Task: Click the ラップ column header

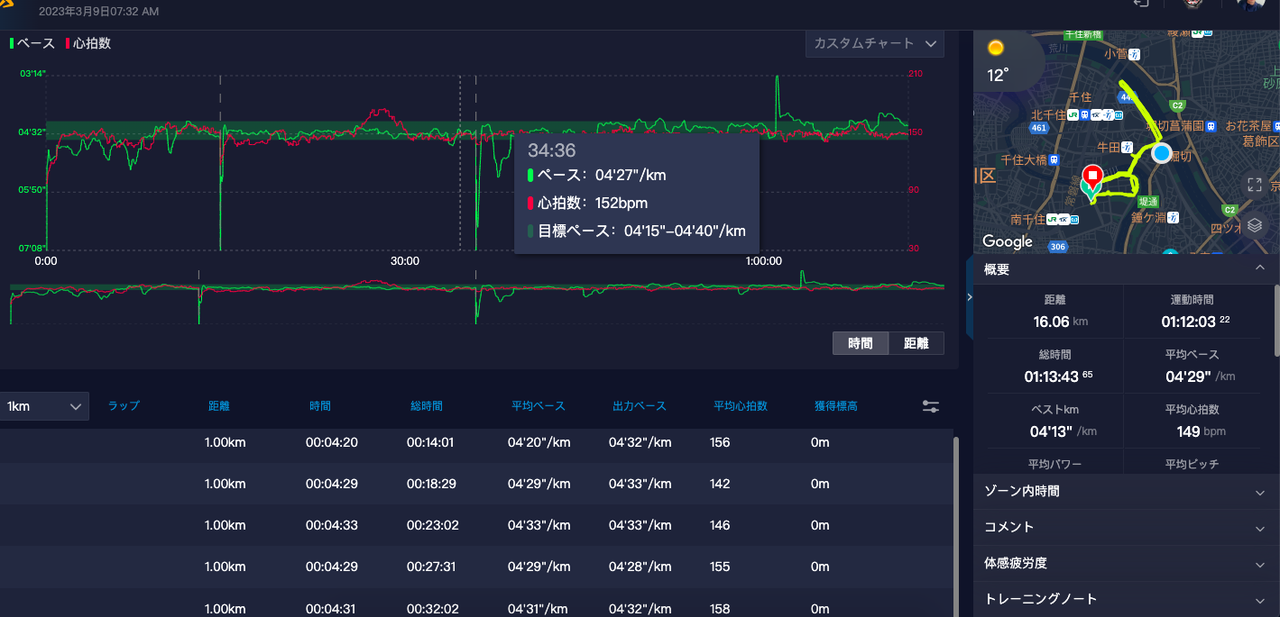Action: coord(123,406)
